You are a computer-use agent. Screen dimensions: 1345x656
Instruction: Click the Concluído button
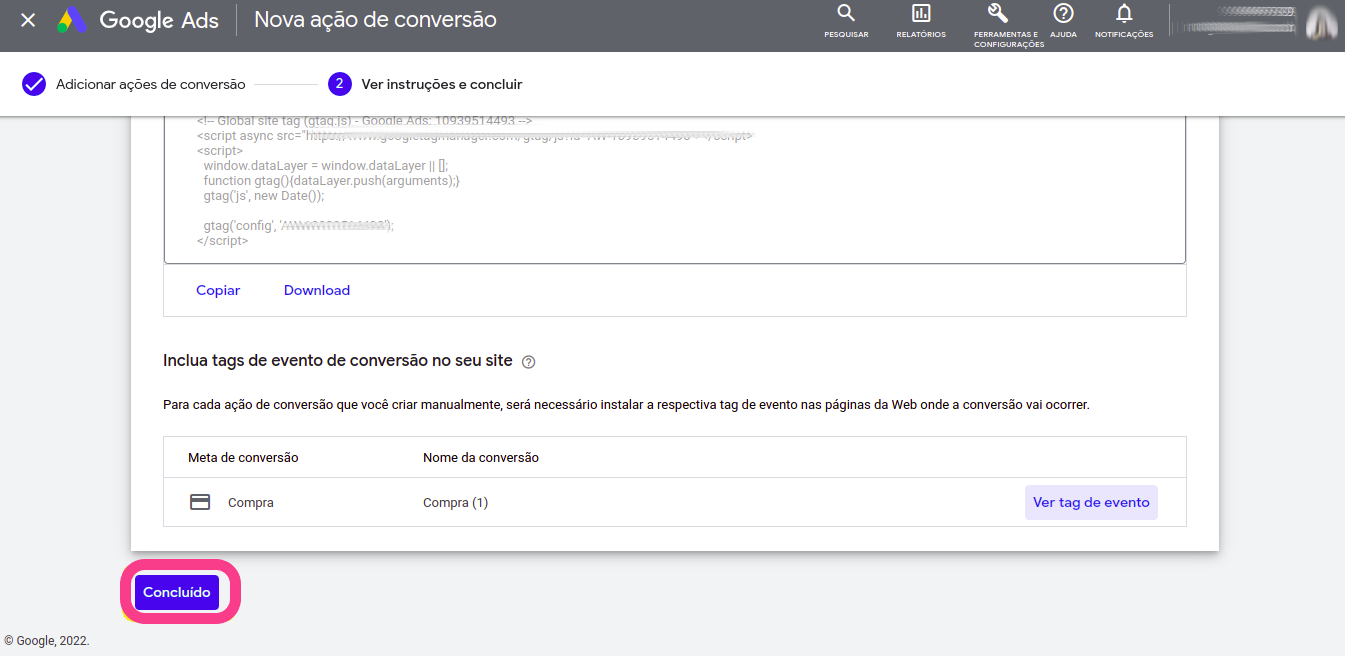coord(177,592)
